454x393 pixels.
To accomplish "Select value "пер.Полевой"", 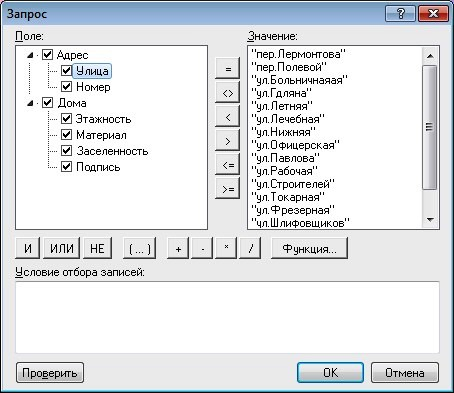I will pyautogui.click(x=289, y=67).
